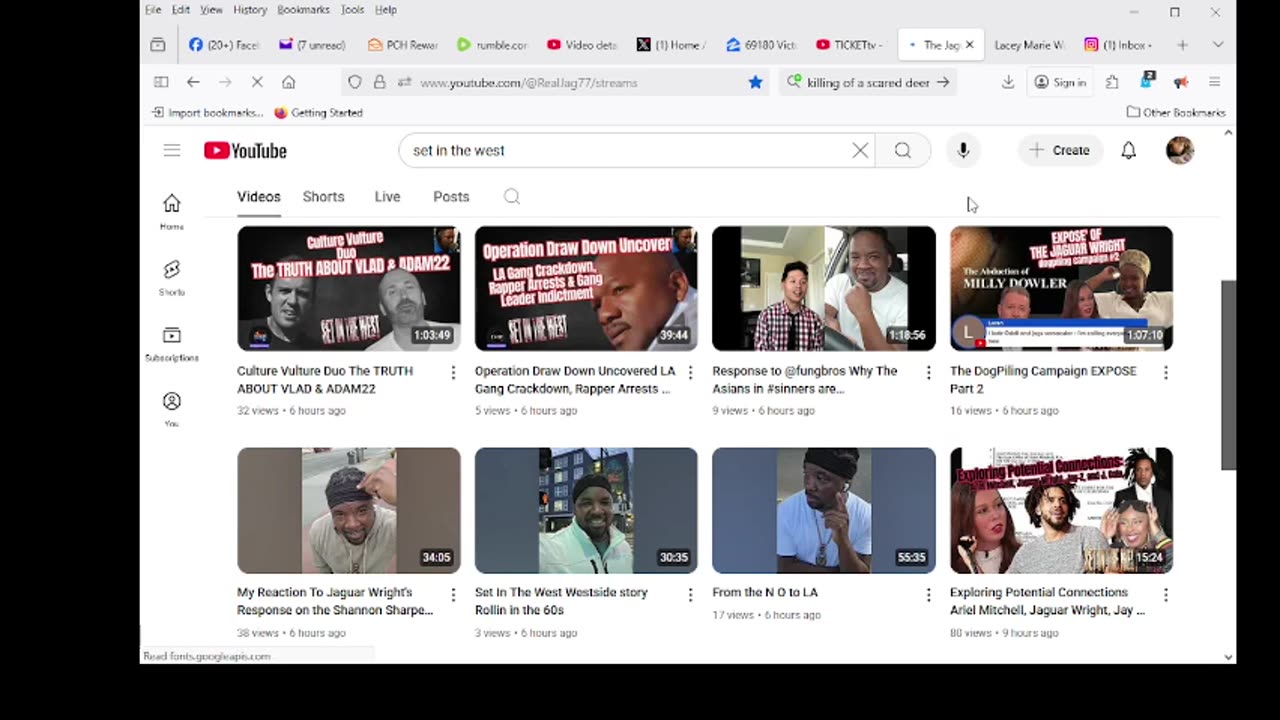Click the tracking protection shield icon

pos(355,82)
